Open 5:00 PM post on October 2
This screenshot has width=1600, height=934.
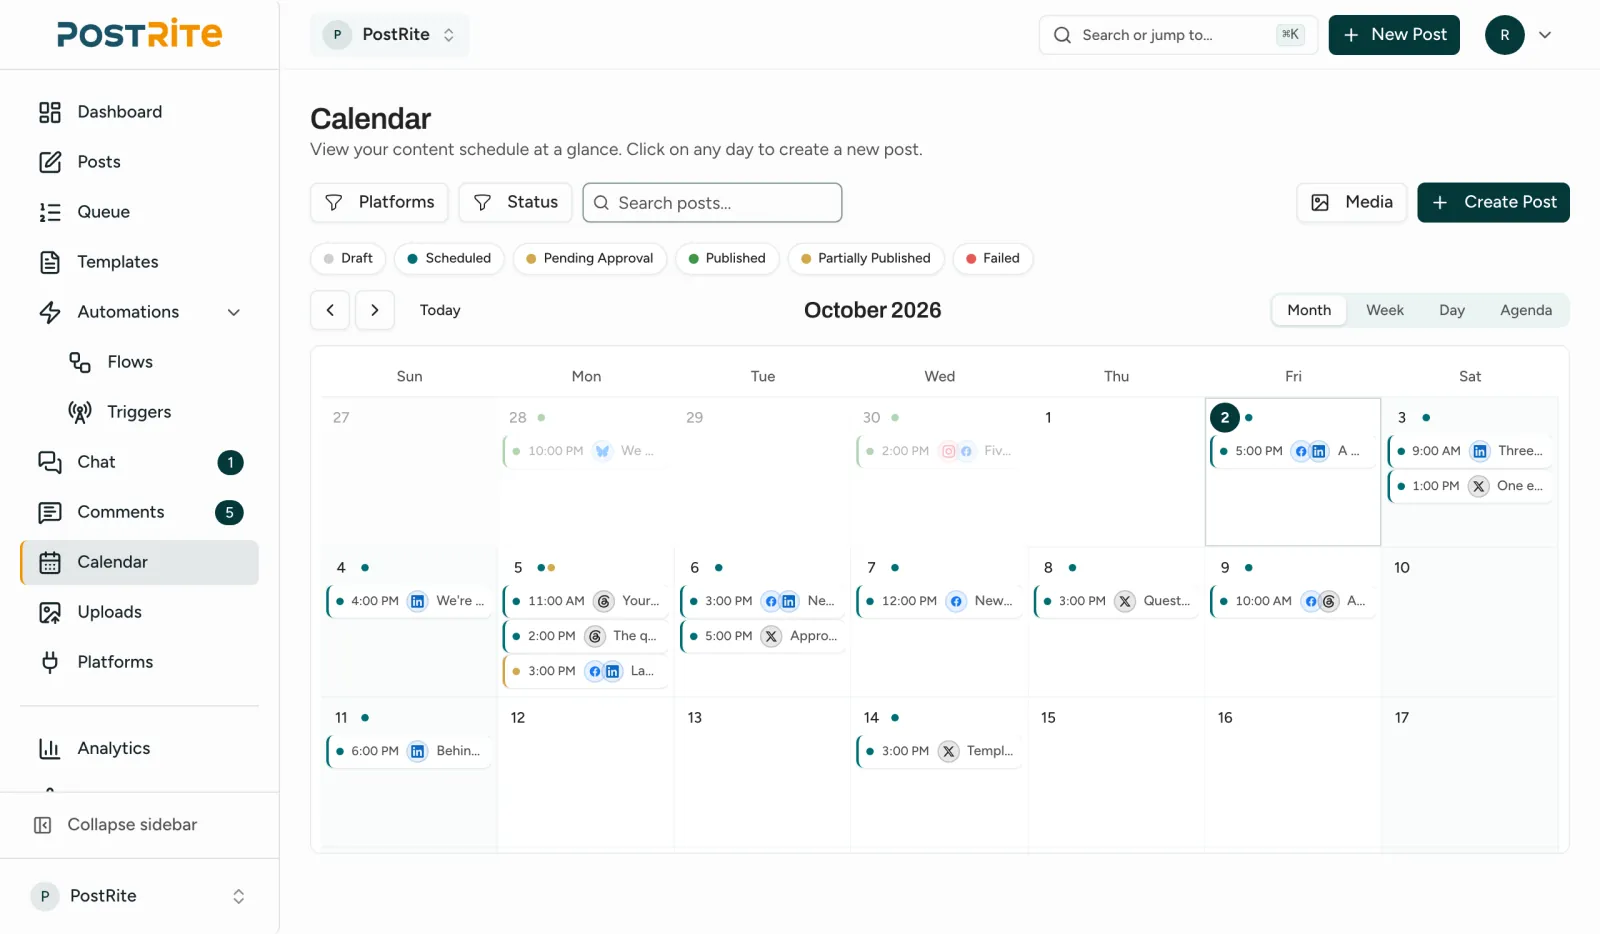[1293, 451]
